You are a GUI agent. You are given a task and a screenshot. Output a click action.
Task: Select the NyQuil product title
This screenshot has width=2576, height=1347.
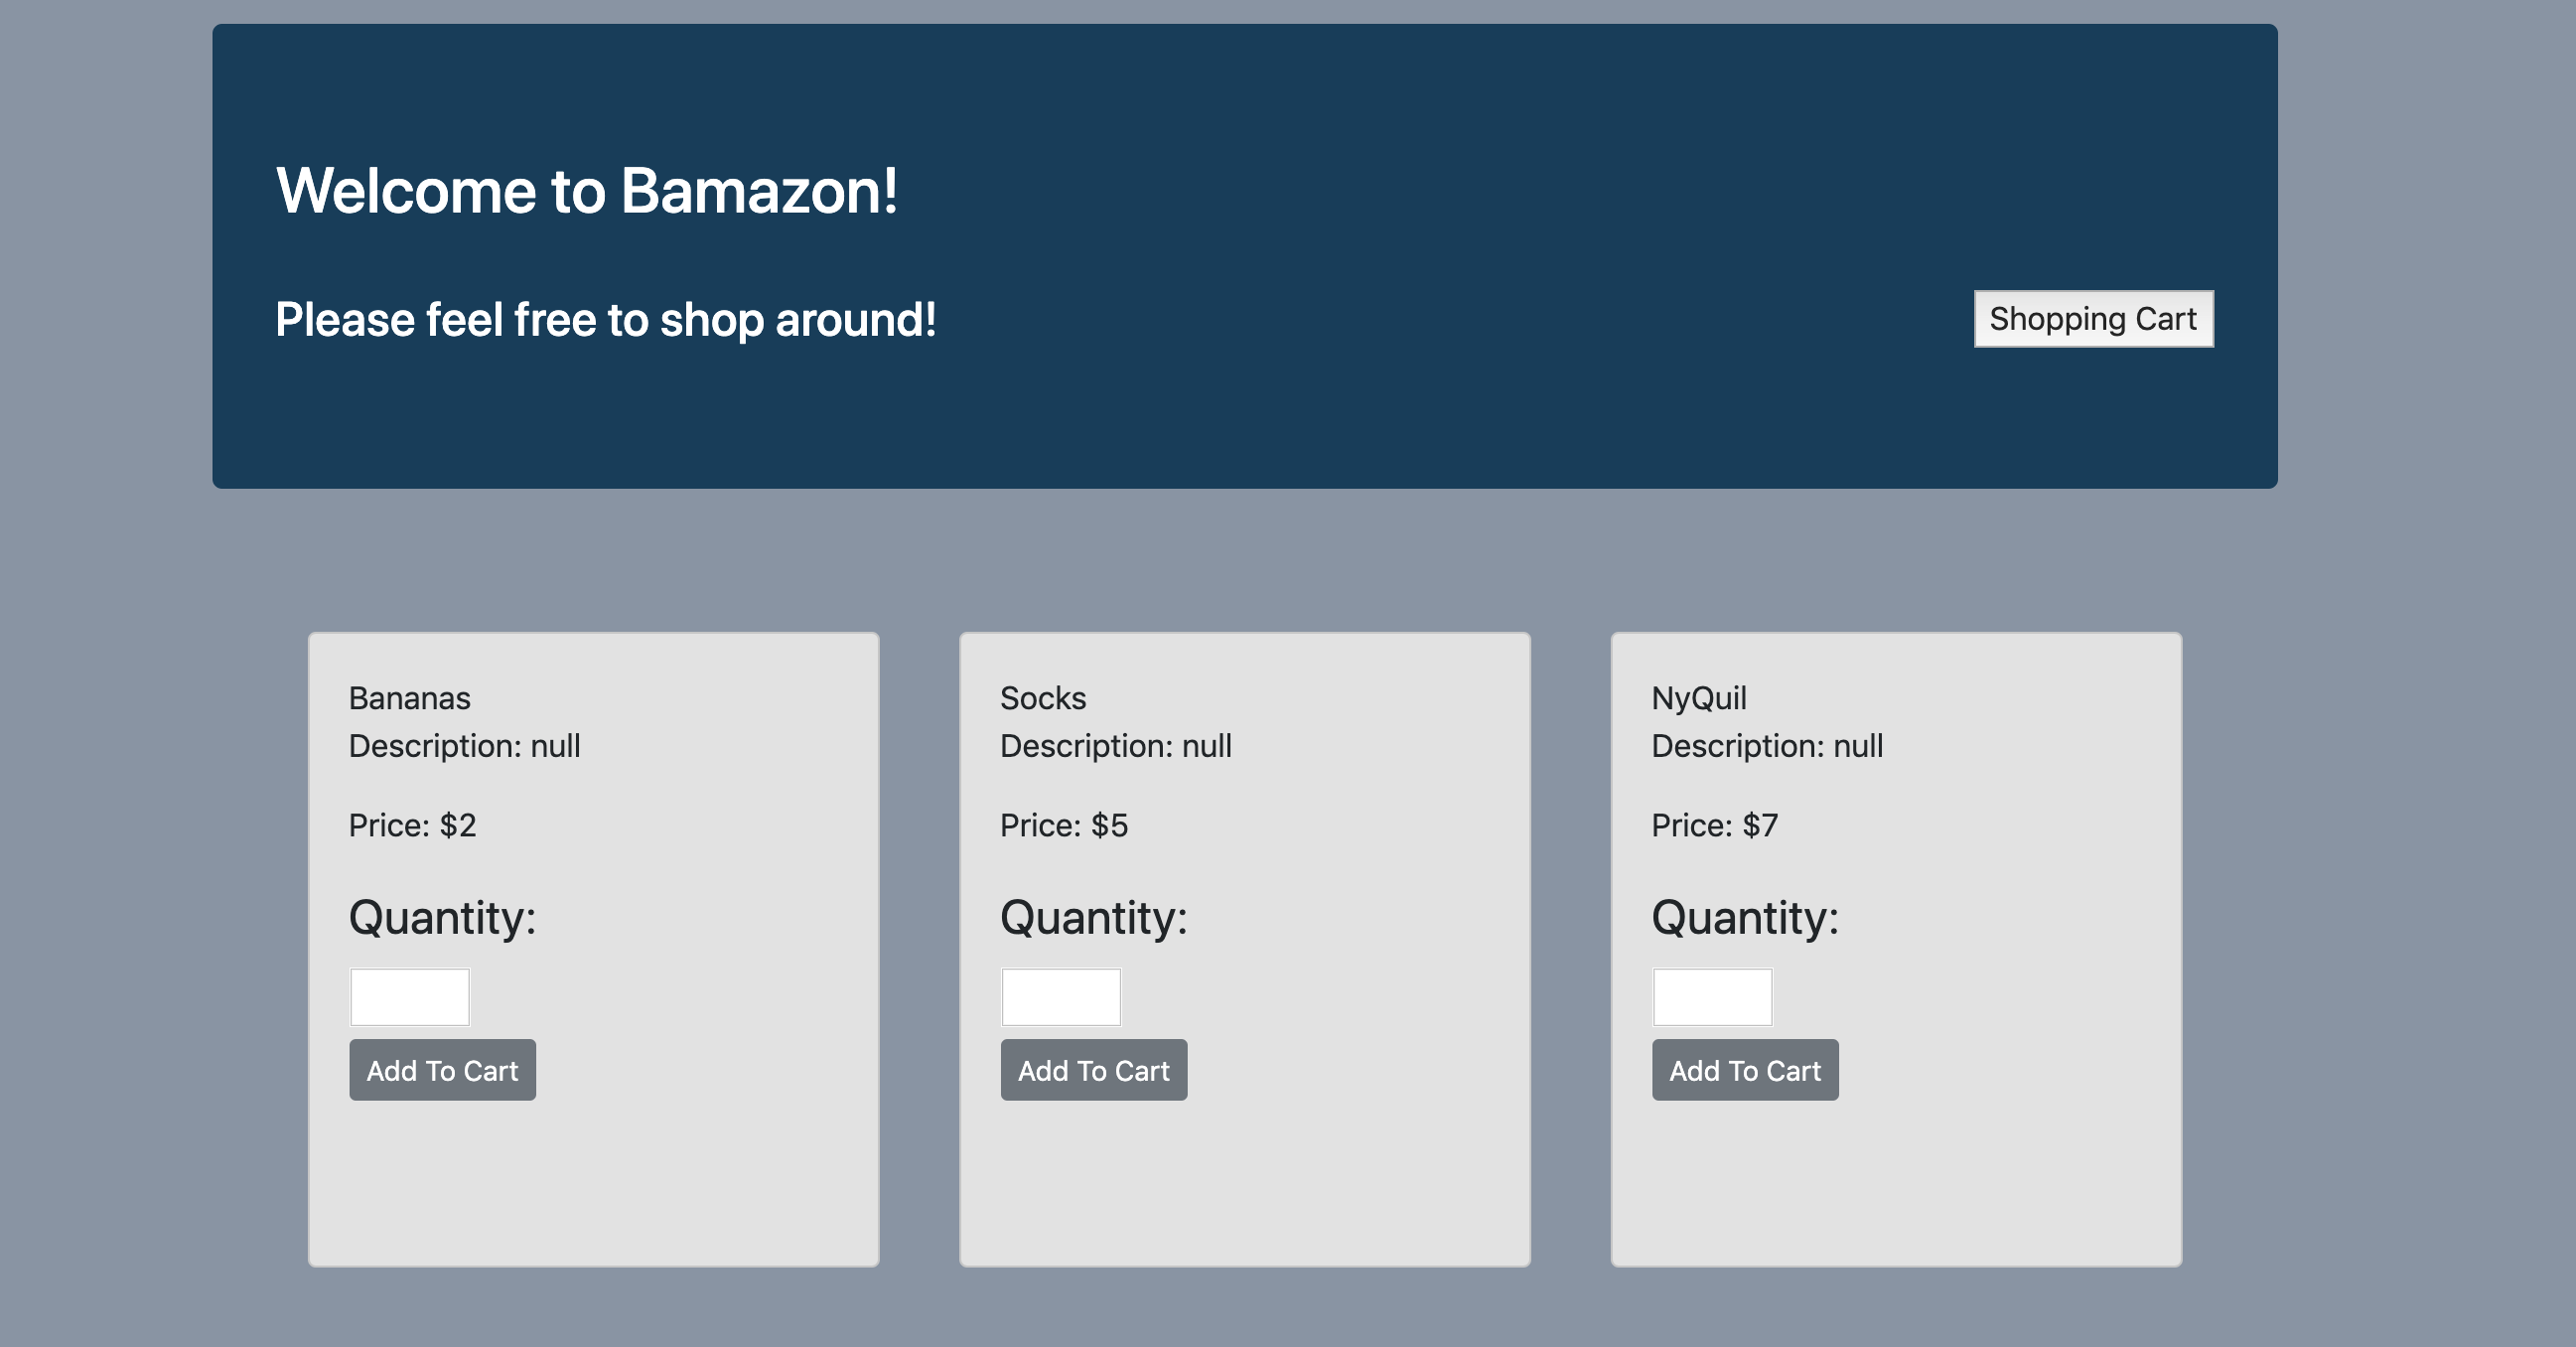[1698, 698]
